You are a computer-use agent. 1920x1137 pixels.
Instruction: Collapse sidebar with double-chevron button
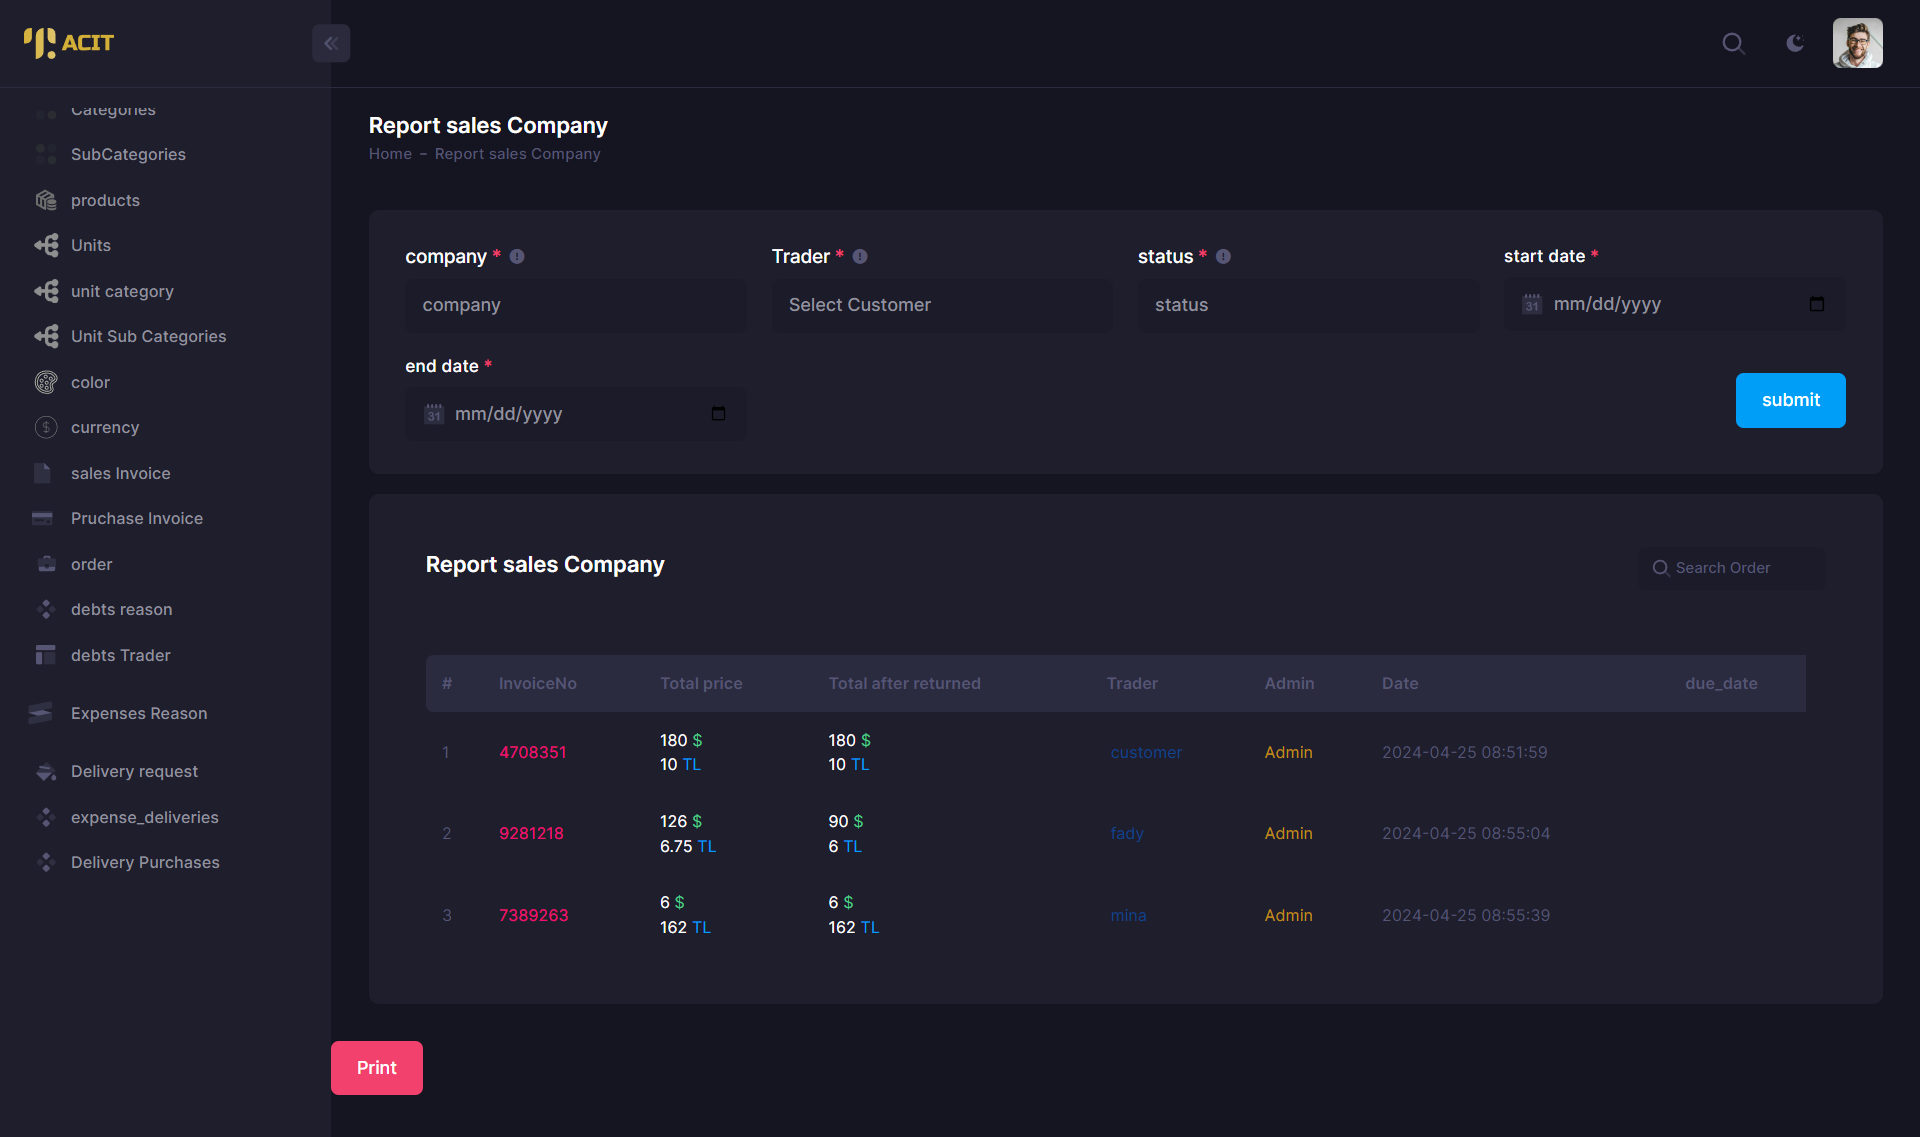point(331,43)
